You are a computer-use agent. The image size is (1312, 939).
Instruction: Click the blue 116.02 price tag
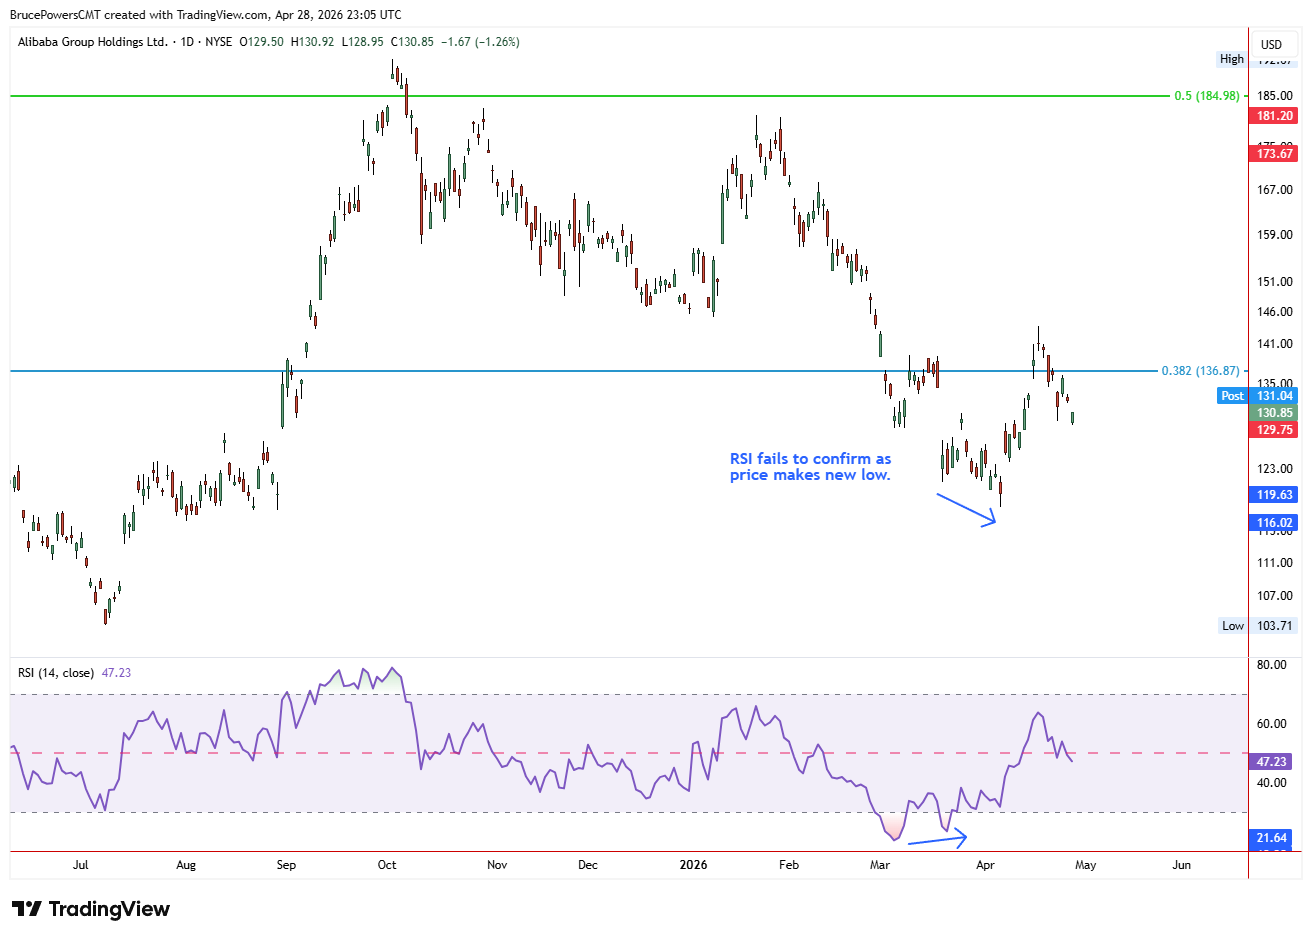[1275, 523]
